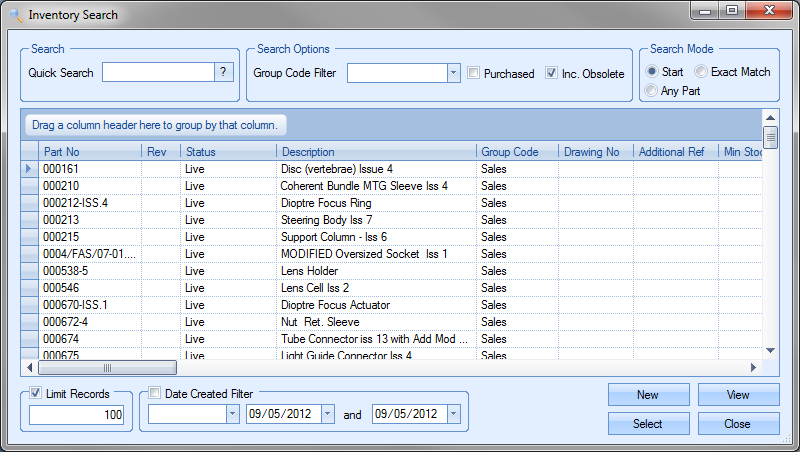Click the Select button
Viewport: 800px width, 452px height.
[648, 424]
